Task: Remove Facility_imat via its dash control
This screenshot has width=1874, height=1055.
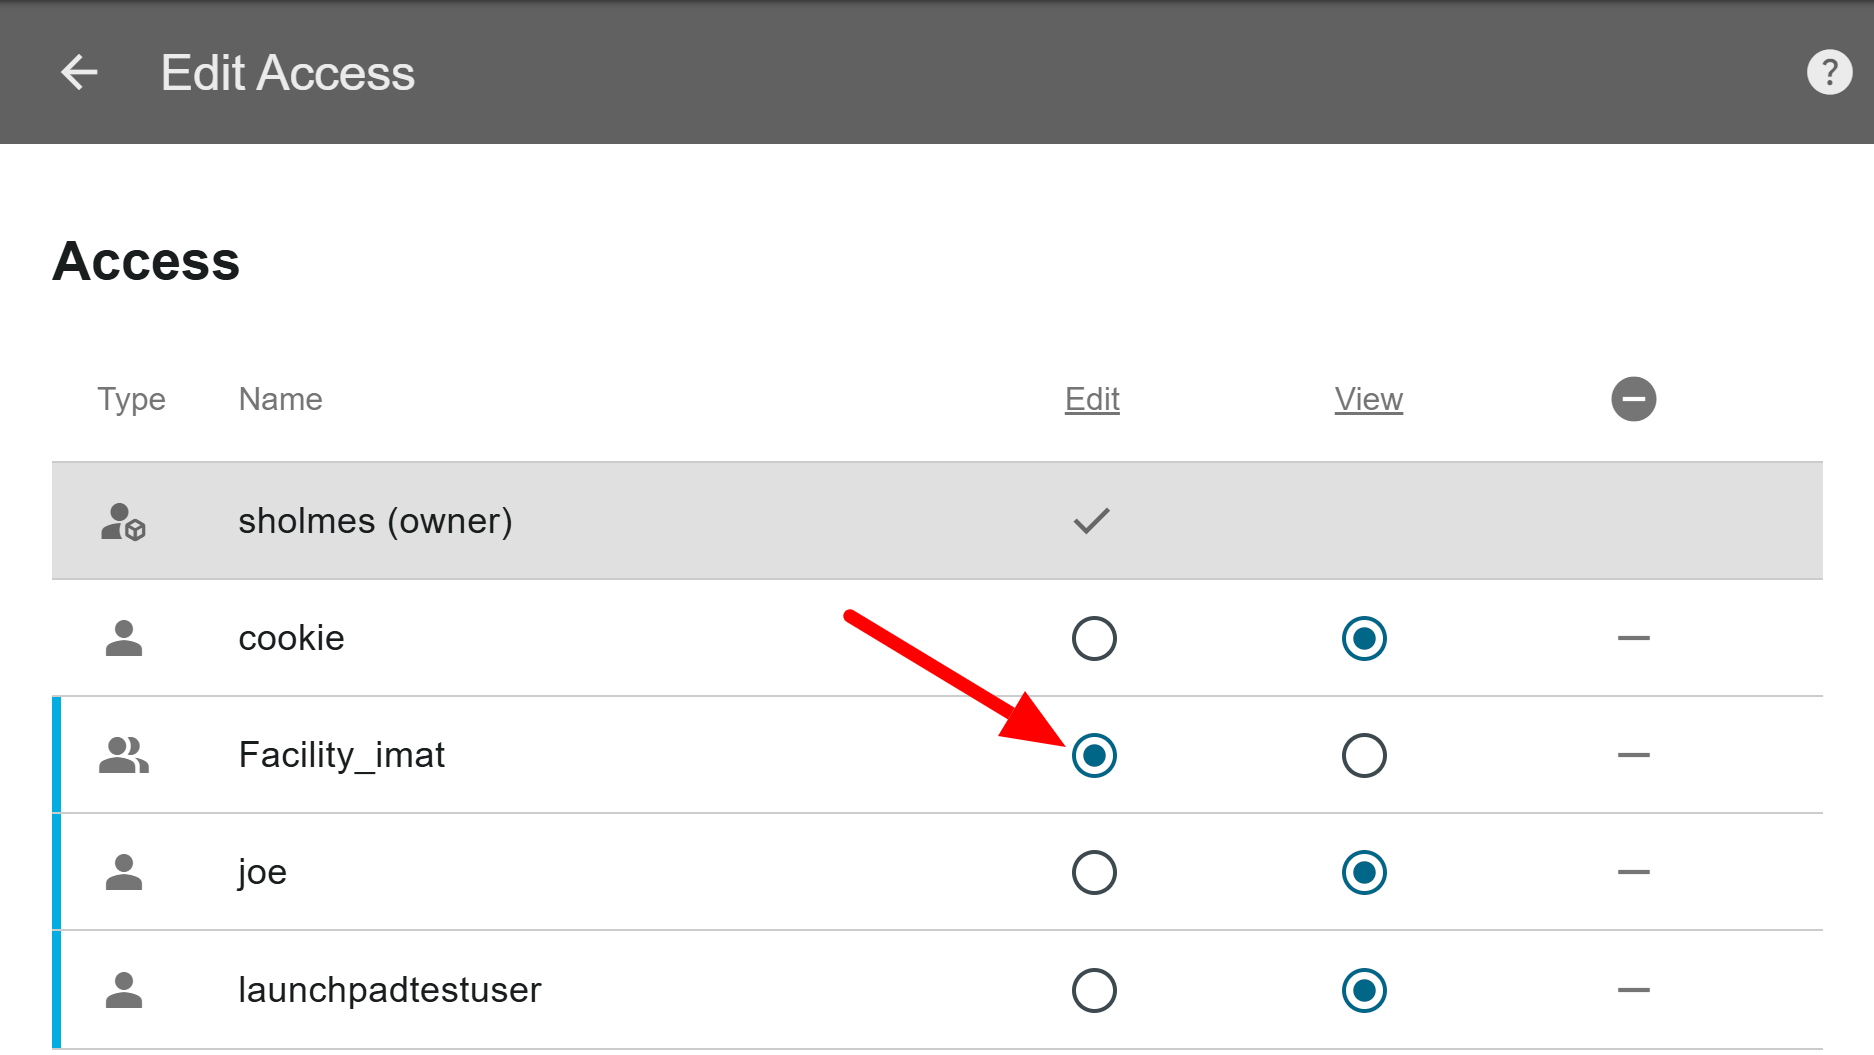Action: 1634,755
